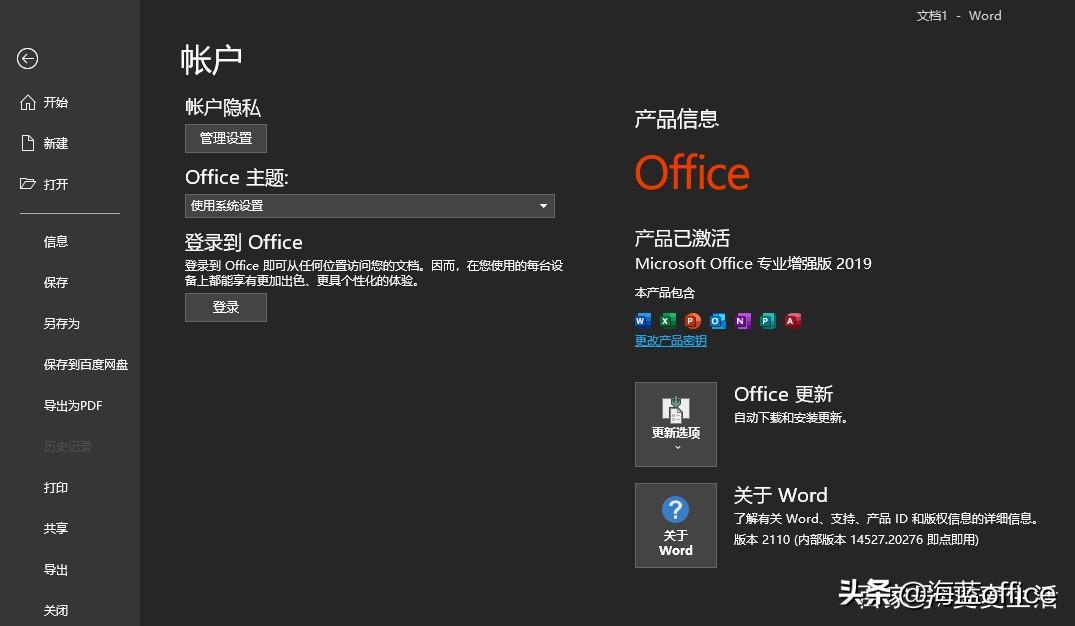Image resolution: width=1075 pixels, height=626 pixels.
Task: Click the 版本 2110 build number text
Action: [x=856, y=540]
